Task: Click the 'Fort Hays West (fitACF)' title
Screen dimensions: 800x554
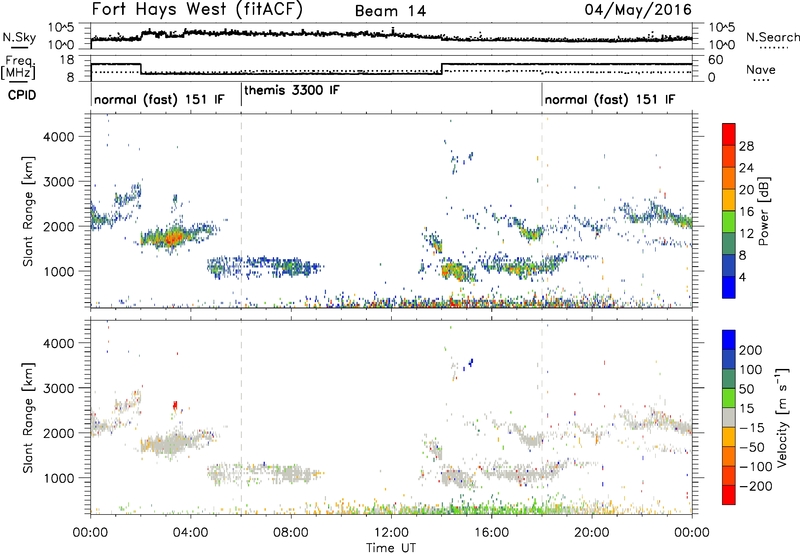Action: tap(197, 9)
